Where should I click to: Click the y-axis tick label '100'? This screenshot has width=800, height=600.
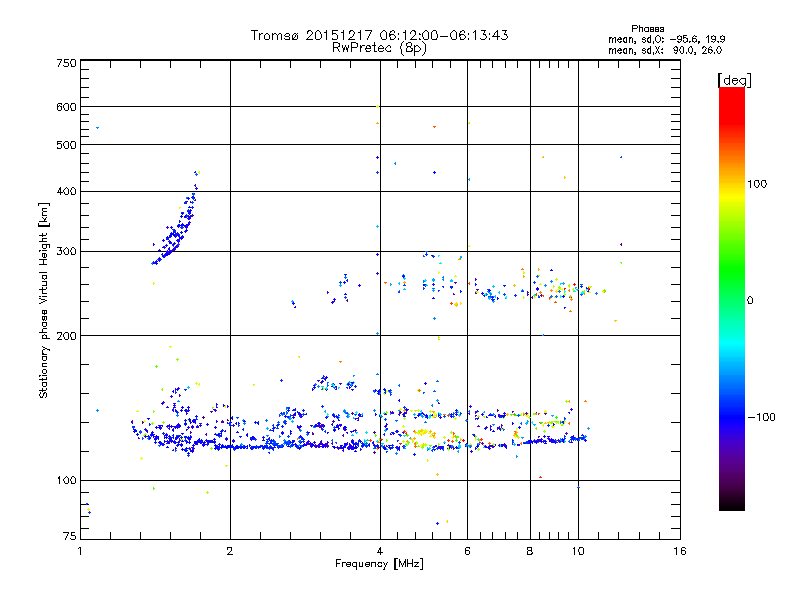(66, 481)
